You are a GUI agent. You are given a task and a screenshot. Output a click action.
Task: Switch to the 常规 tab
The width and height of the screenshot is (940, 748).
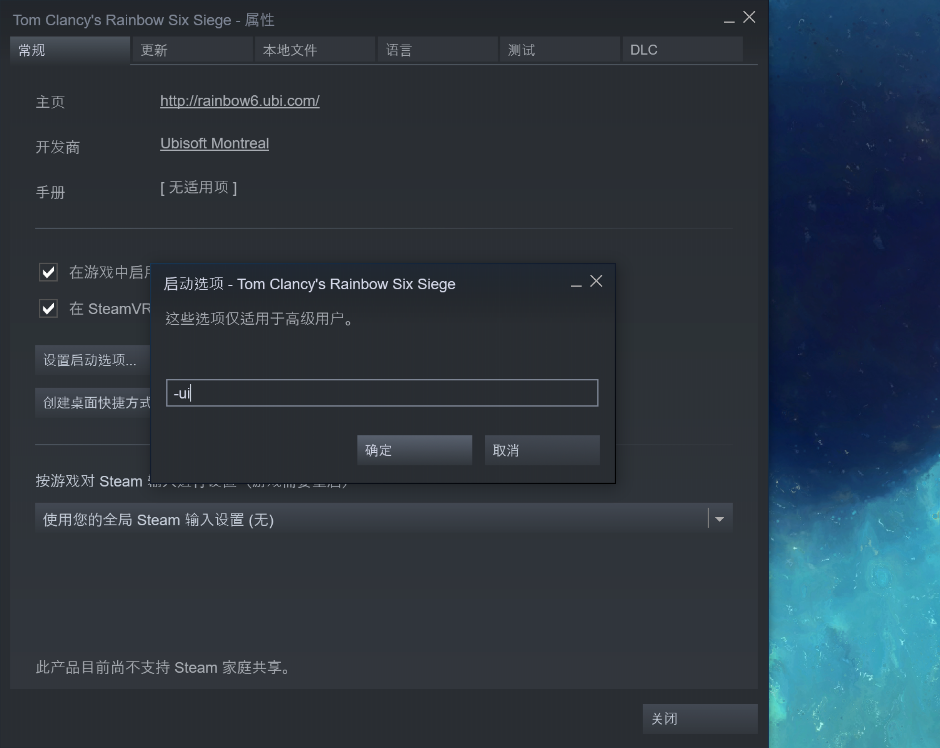[x=70, y=50]
